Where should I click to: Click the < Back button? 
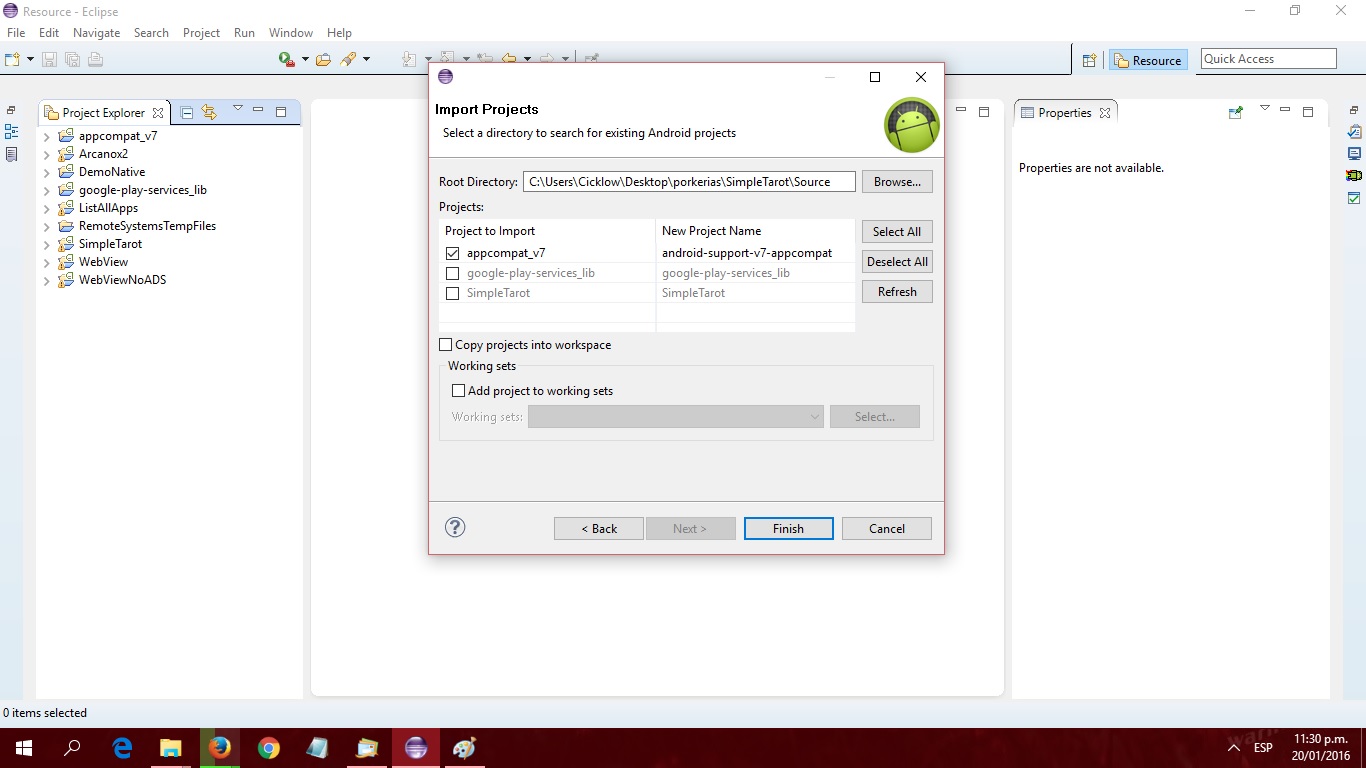point(599,528)
